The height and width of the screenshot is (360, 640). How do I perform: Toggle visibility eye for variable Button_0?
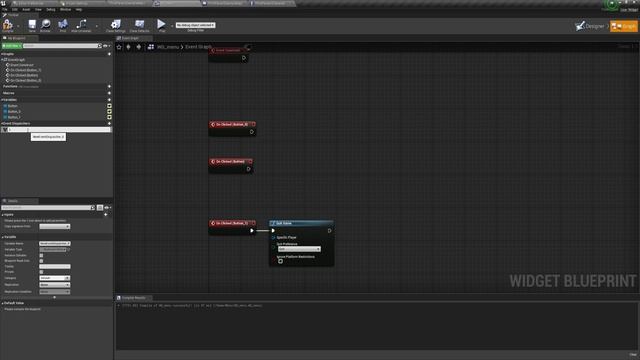coord(109,111)
